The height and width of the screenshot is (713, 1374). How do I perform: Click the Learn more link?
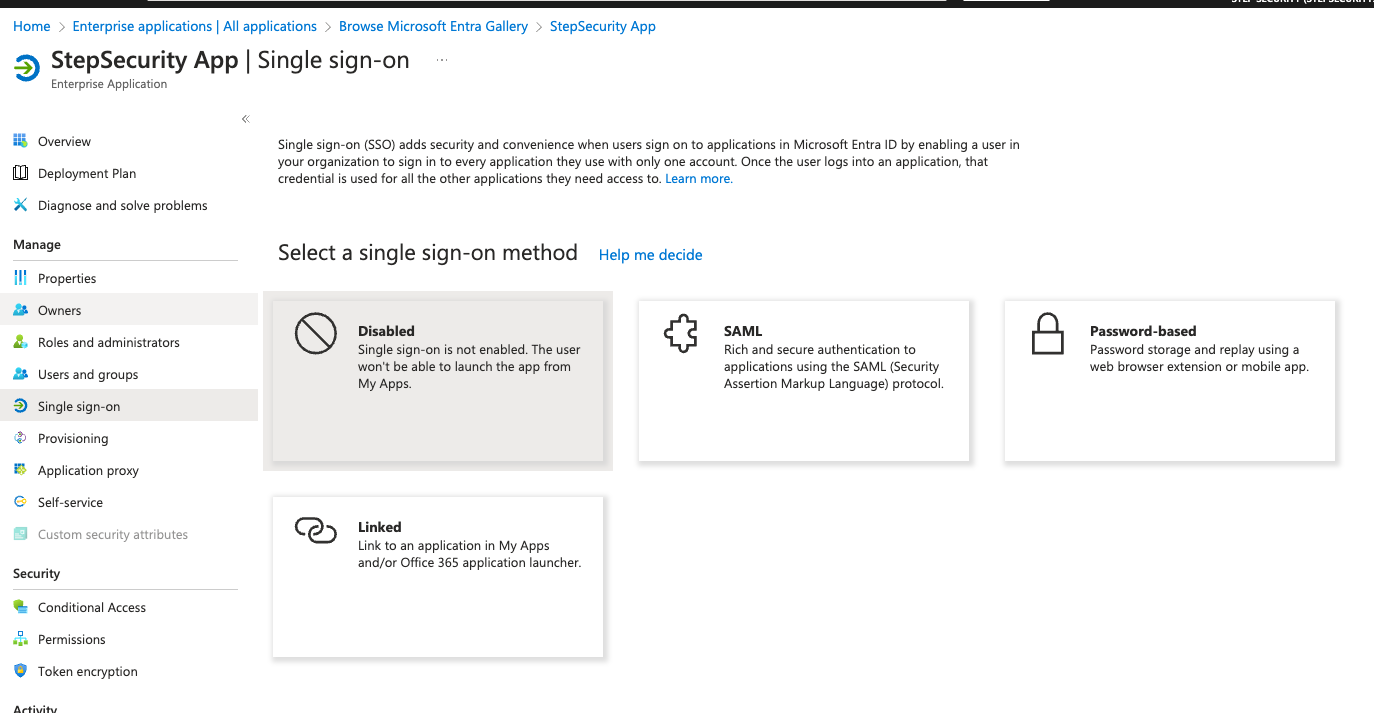click(698, 179)
